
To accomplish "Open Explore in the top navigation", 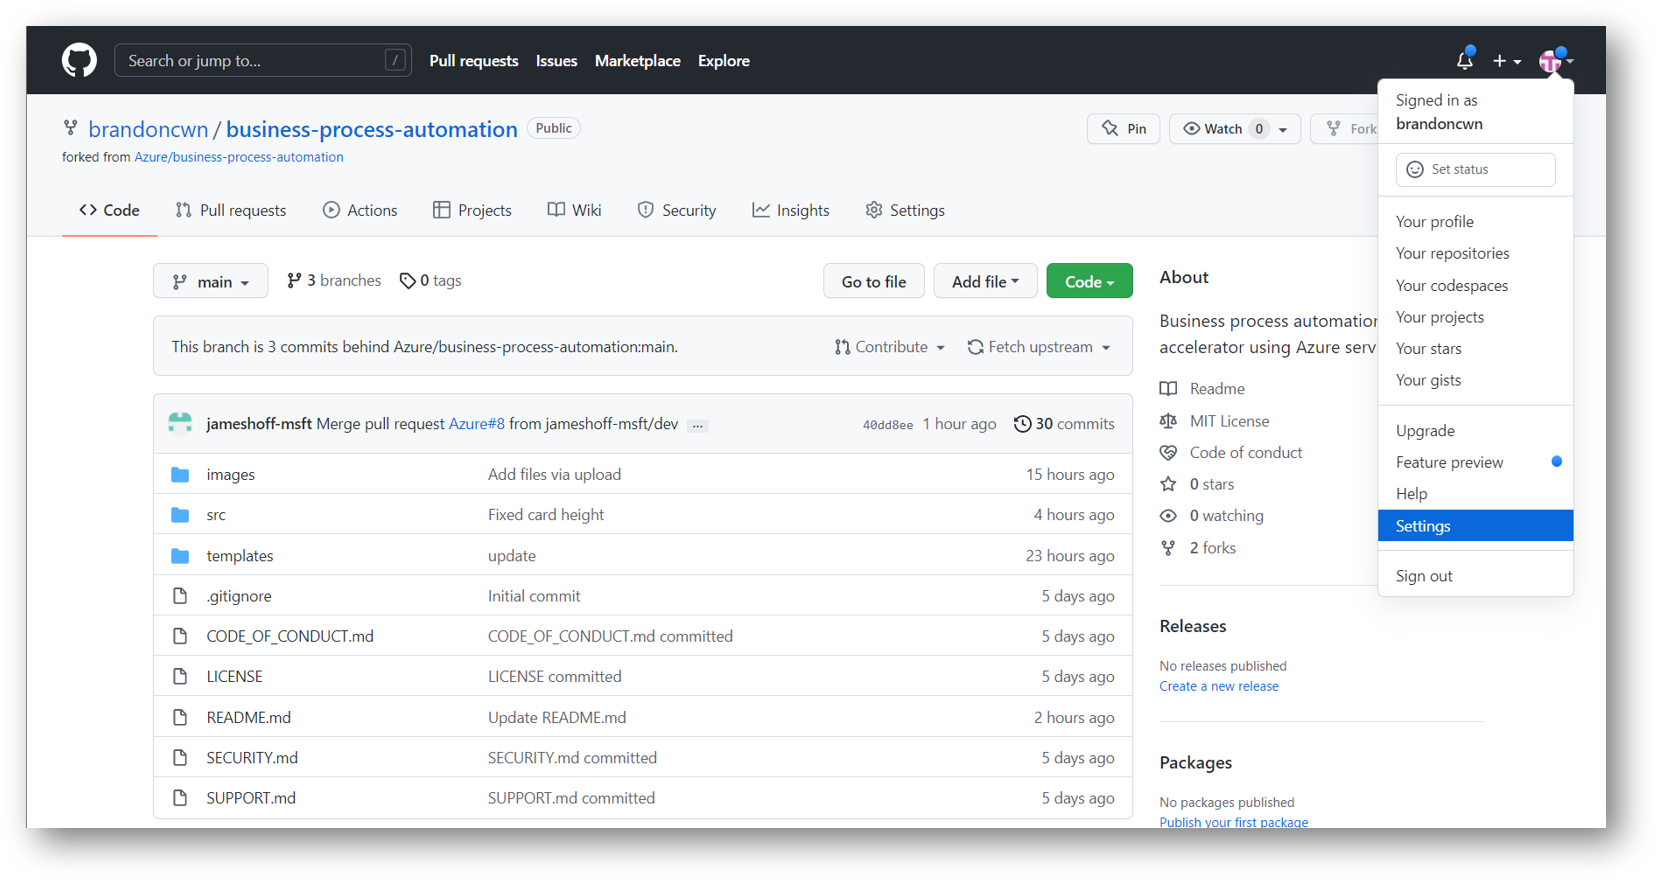I will 724,61.
